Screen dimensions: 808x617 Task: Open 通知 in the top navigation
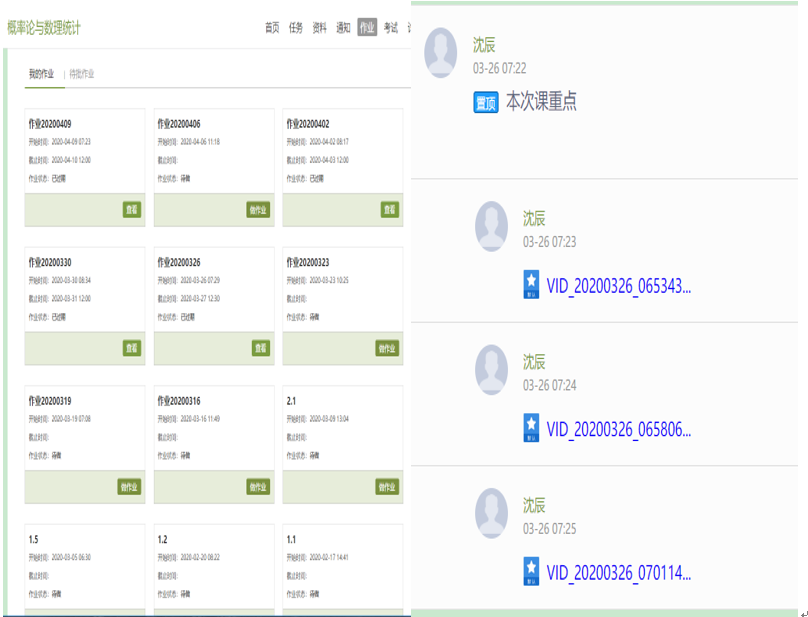coord(343,28)
